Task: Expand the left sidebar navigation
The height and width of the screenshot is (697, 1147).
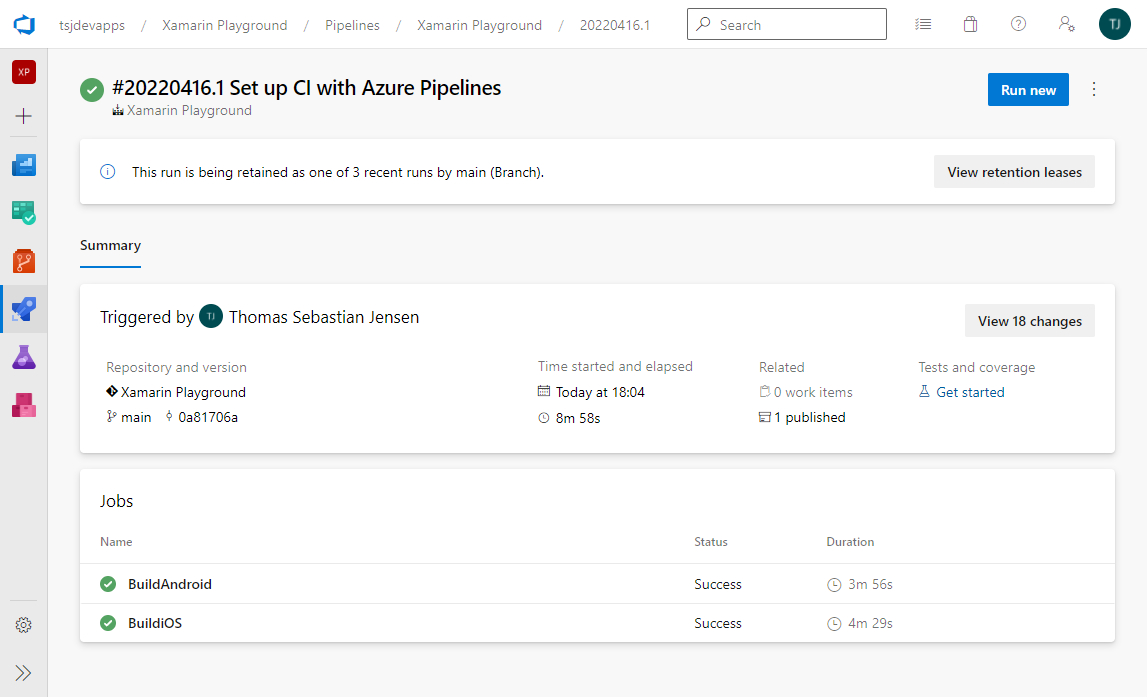Action: pos(24,673)
